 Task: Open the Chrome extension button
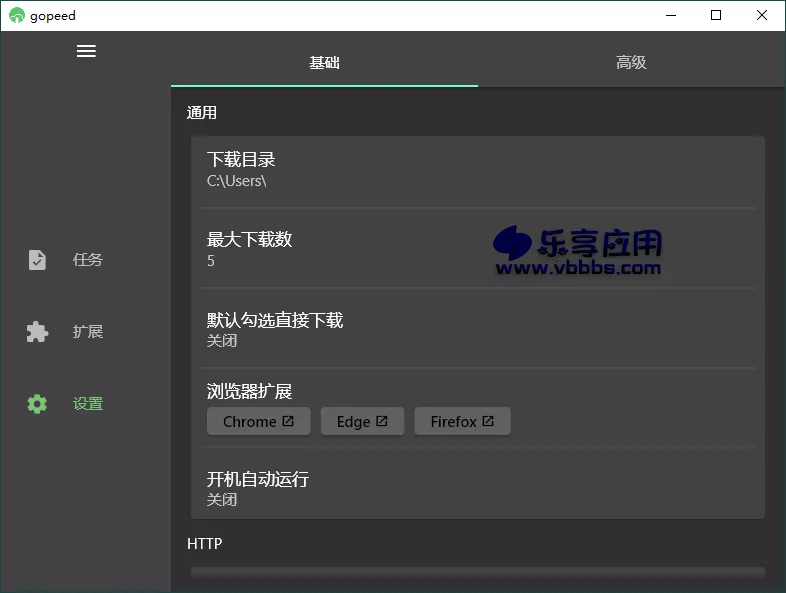tap(259, 421)
